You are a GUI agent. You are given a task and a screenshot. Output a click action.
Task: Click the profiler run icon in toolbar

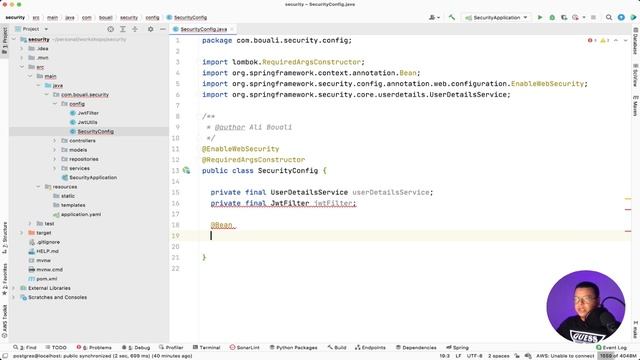coord(576,18)
